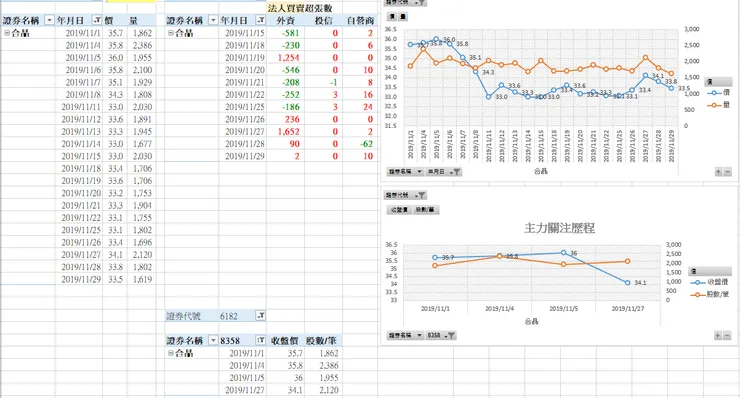
Task: Select 外資 value -581 cell
Action: (286, 33)
